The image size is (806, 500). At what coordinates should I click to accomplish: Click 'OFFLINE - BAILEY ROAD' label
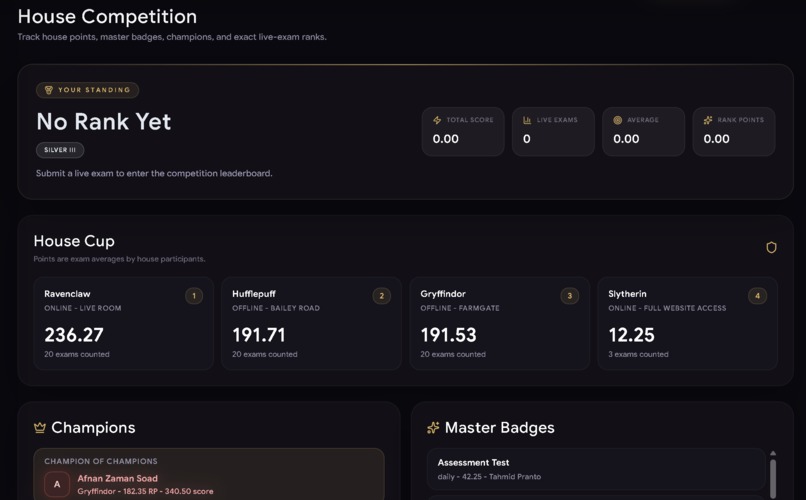click(276, 308)
